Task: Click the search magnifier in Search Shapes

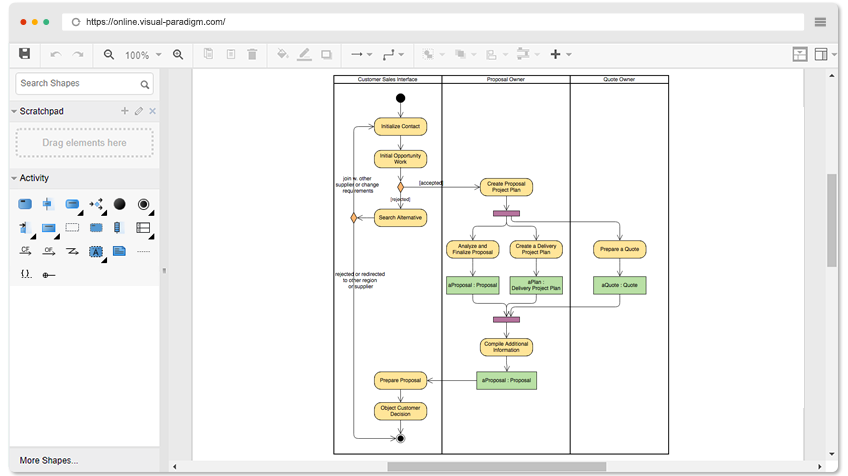Action: tap(144, 84)
